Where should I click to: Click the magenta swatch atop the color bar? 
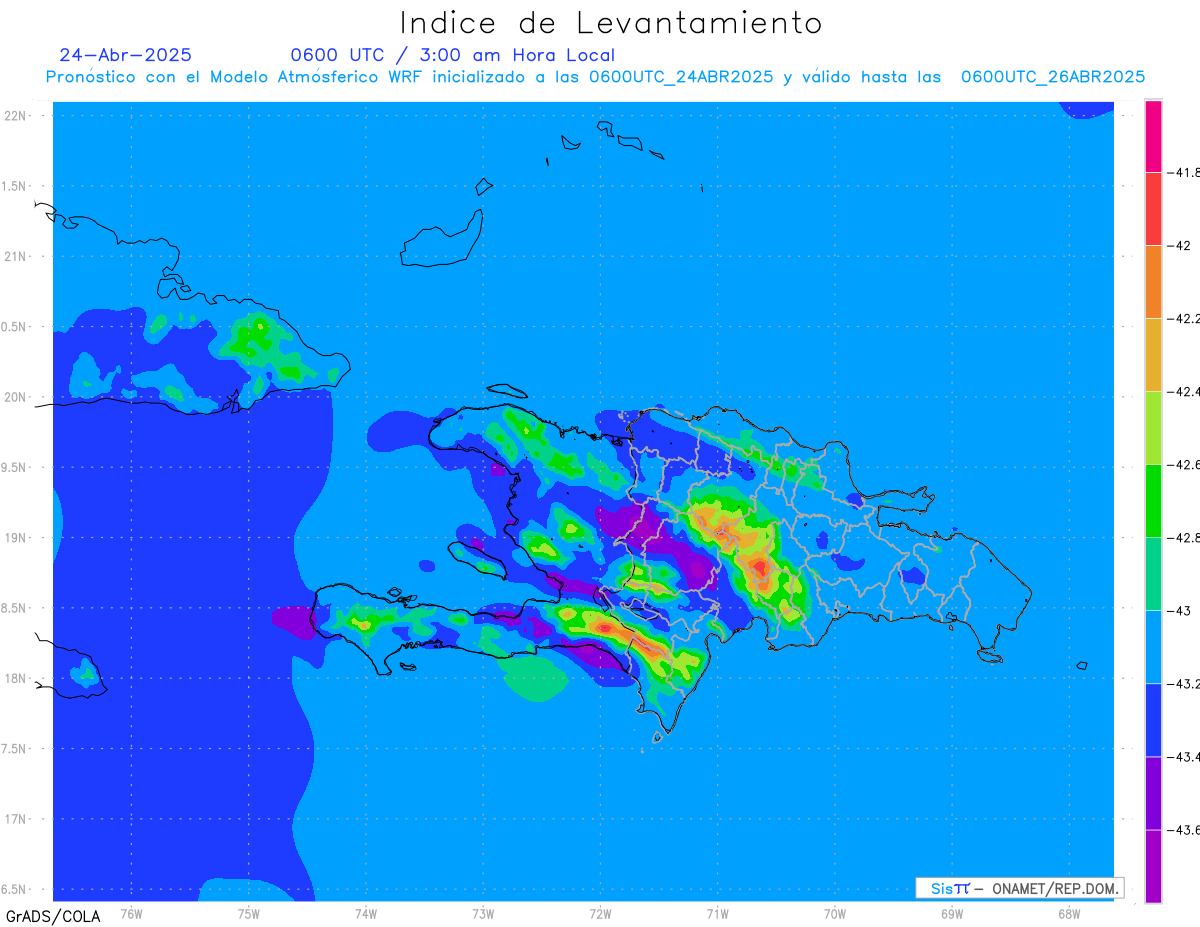pos(1153,136)
